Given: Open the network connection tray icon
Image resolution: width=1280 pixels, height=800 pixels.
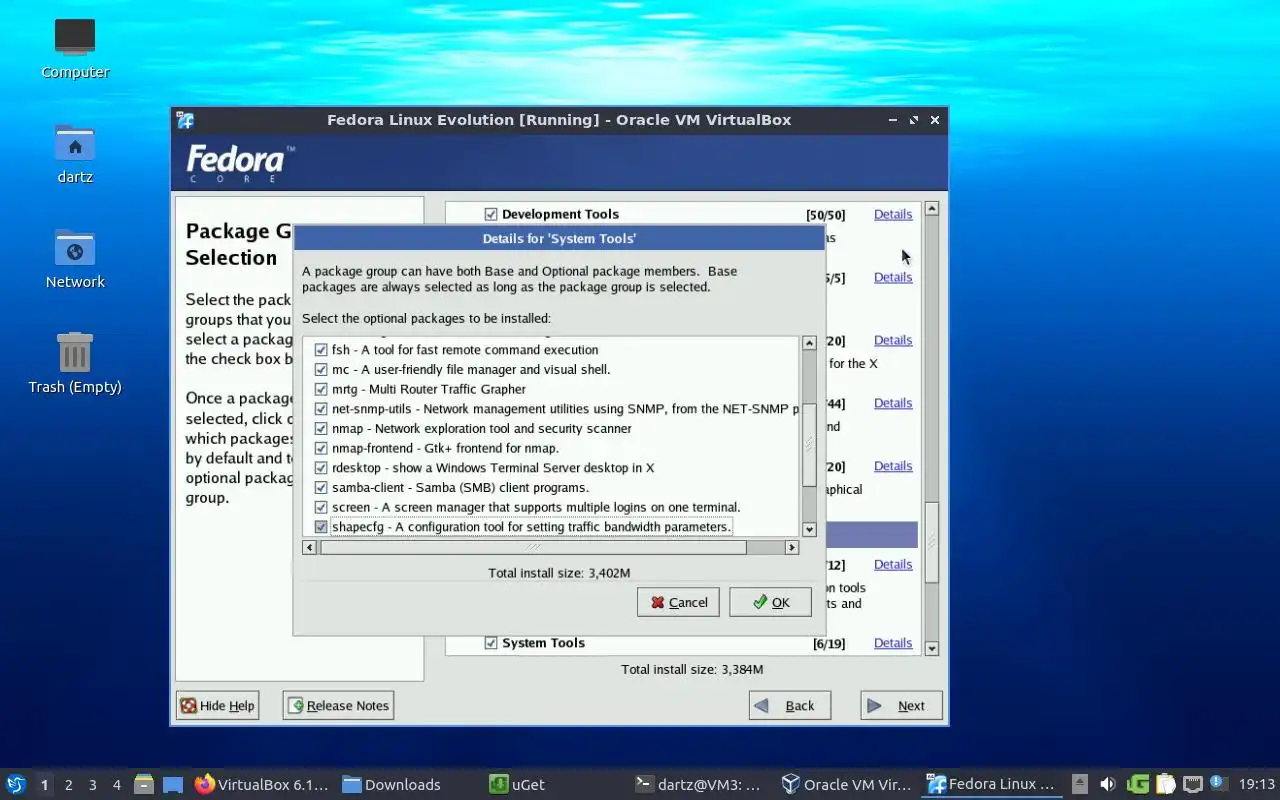Looking at the screenshot, I should (1192, 785).
